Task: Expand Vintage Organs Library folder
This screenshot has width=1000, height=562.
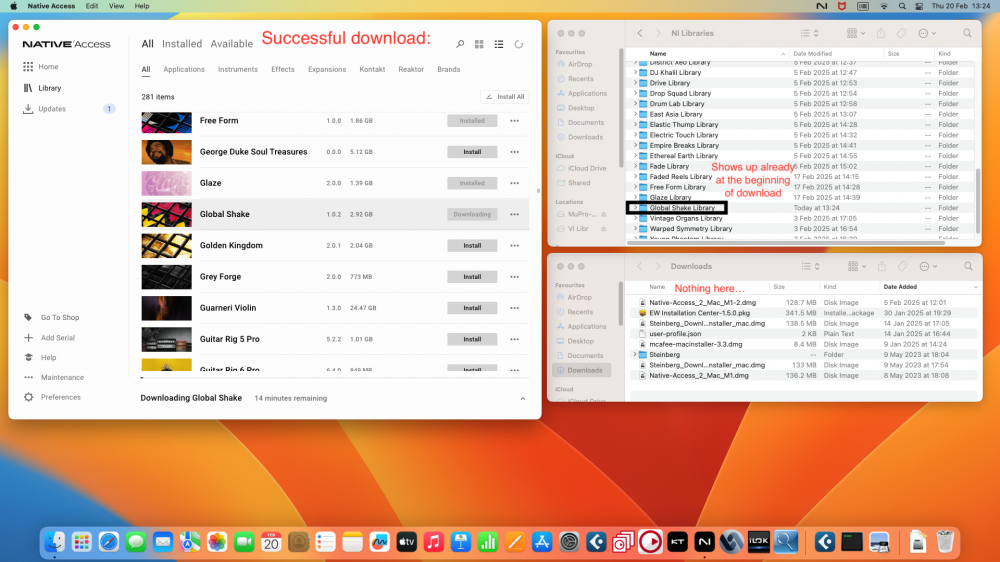Action: (x=635, y=218)
